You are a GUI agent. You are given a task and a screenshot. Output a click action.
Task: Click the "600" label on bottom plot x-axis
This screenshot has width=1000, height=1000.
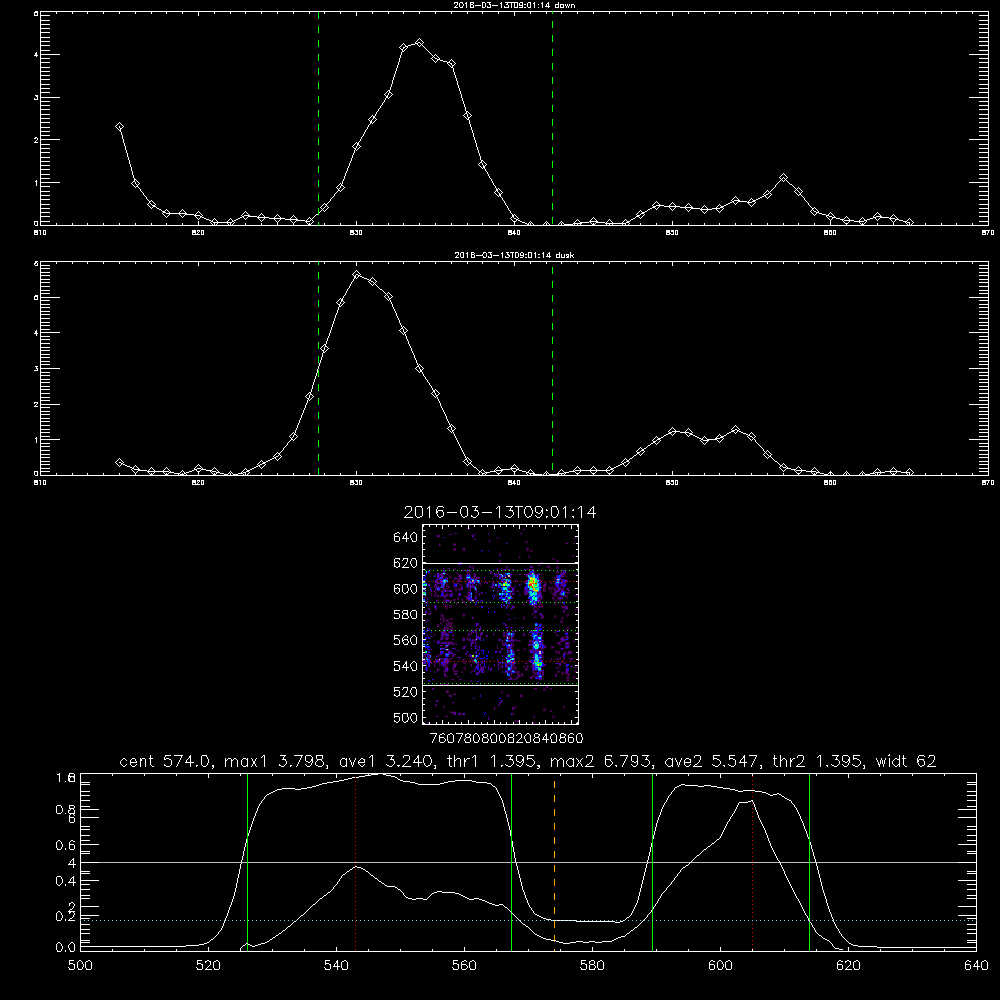click(720, 965)
